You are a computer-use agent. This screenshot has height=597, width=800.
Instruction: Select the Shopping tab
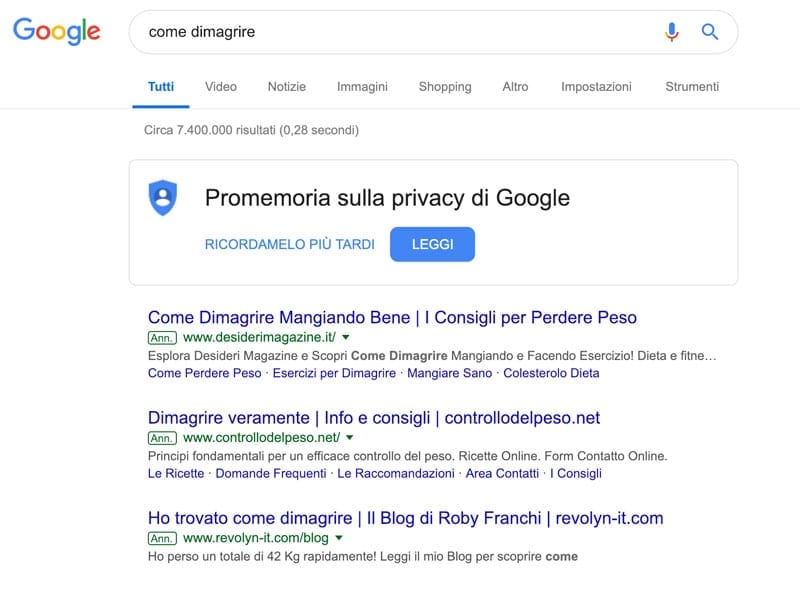(x=445, y=86)
